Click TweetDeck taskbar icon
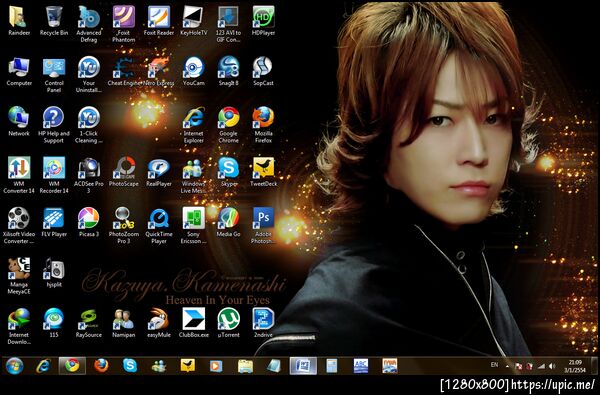600x395 pixels. pyautogui.click(x=188, y=366)
